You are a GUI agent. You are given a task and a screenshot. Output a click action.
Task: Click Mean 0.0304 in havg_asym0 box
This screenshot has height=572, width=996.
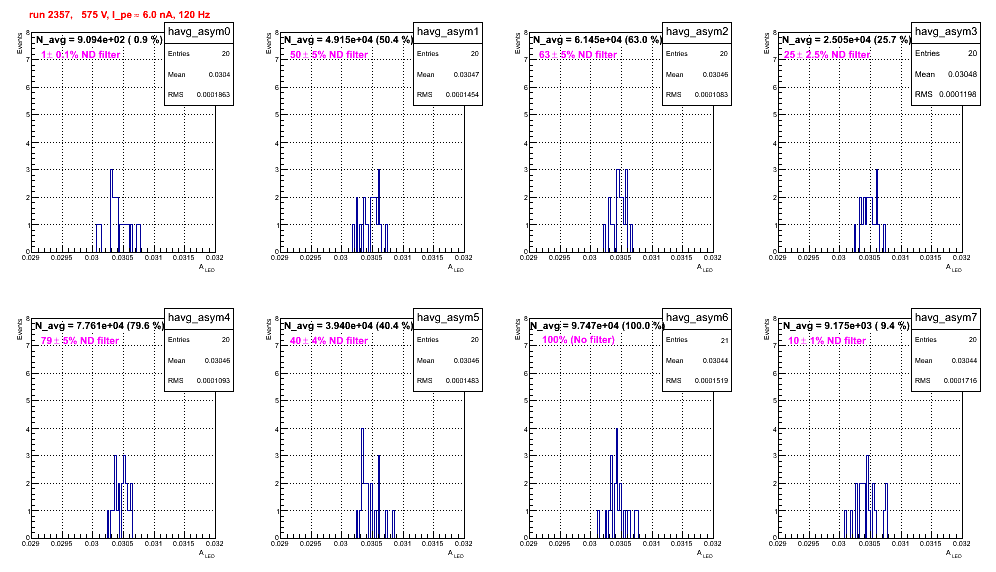pyautogui.click(x=199, y=74)
